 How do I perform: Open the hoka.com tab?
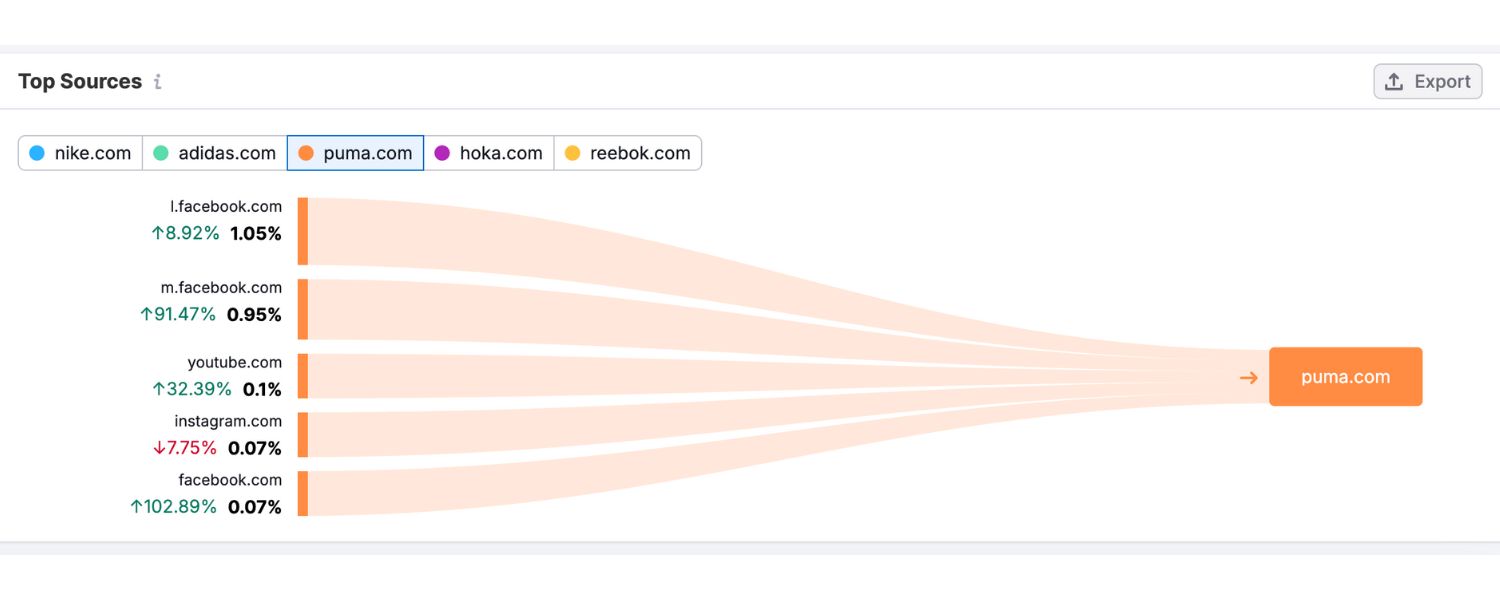pos(489,153)
